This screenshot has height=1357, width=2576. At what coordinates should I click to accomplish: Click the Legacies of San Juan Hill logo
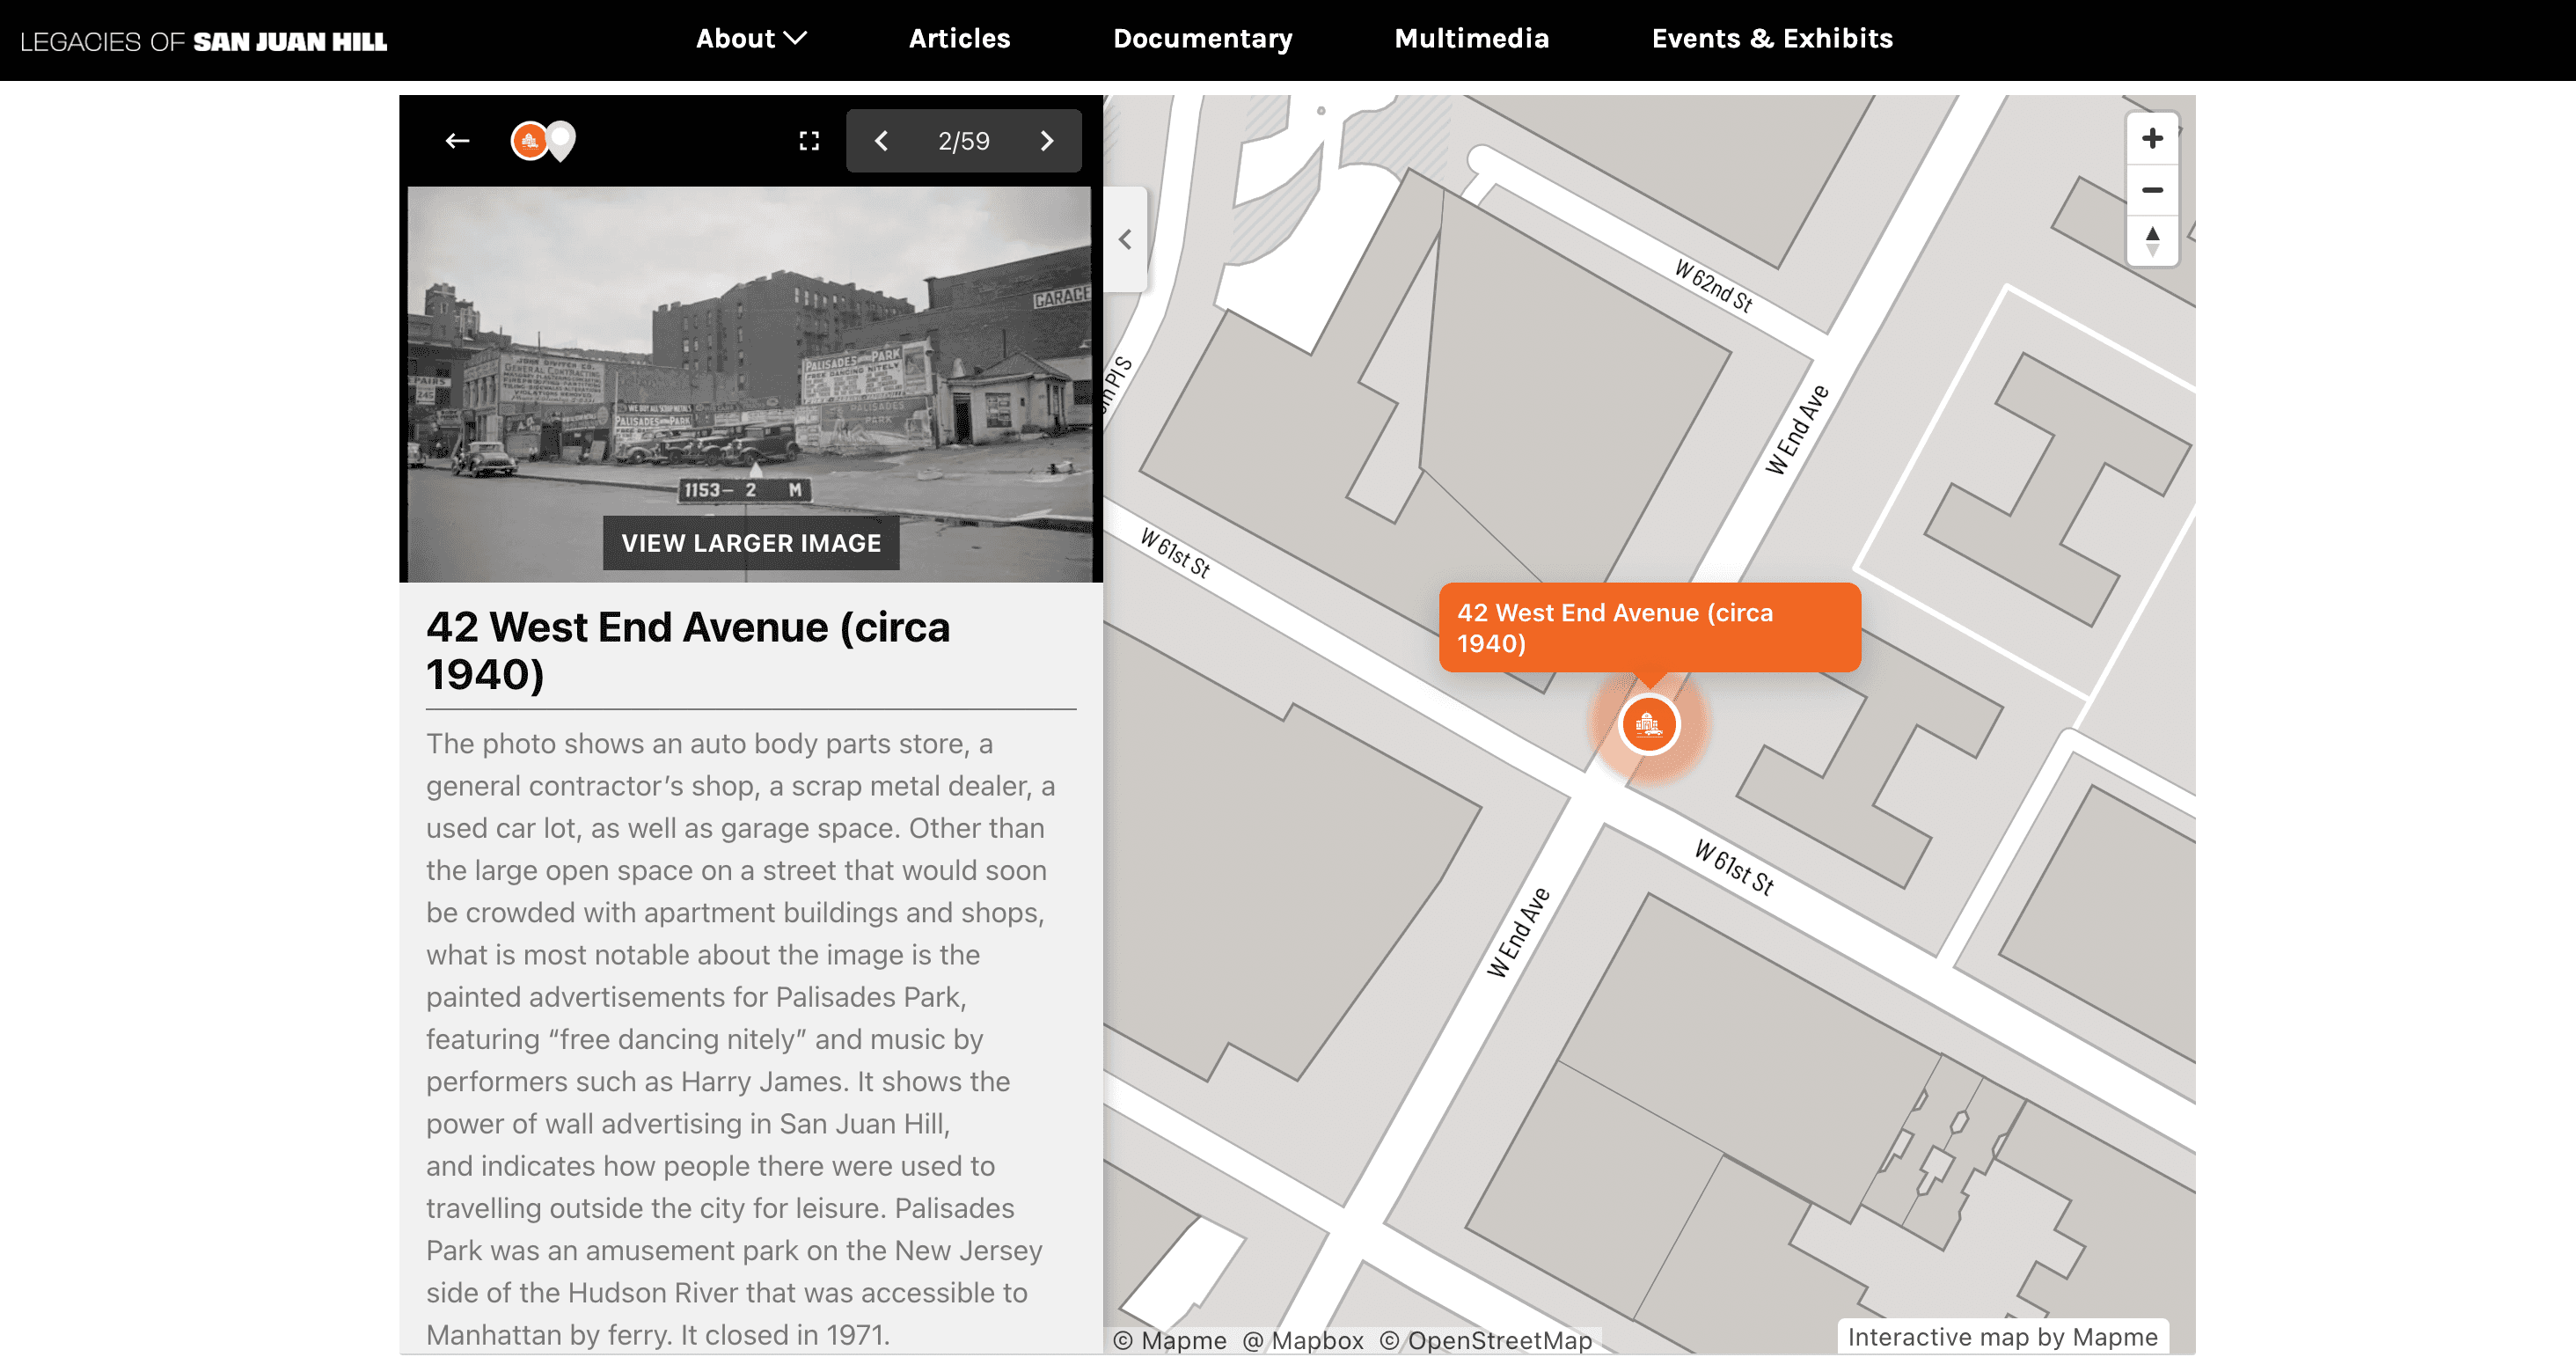click(204, 41)
